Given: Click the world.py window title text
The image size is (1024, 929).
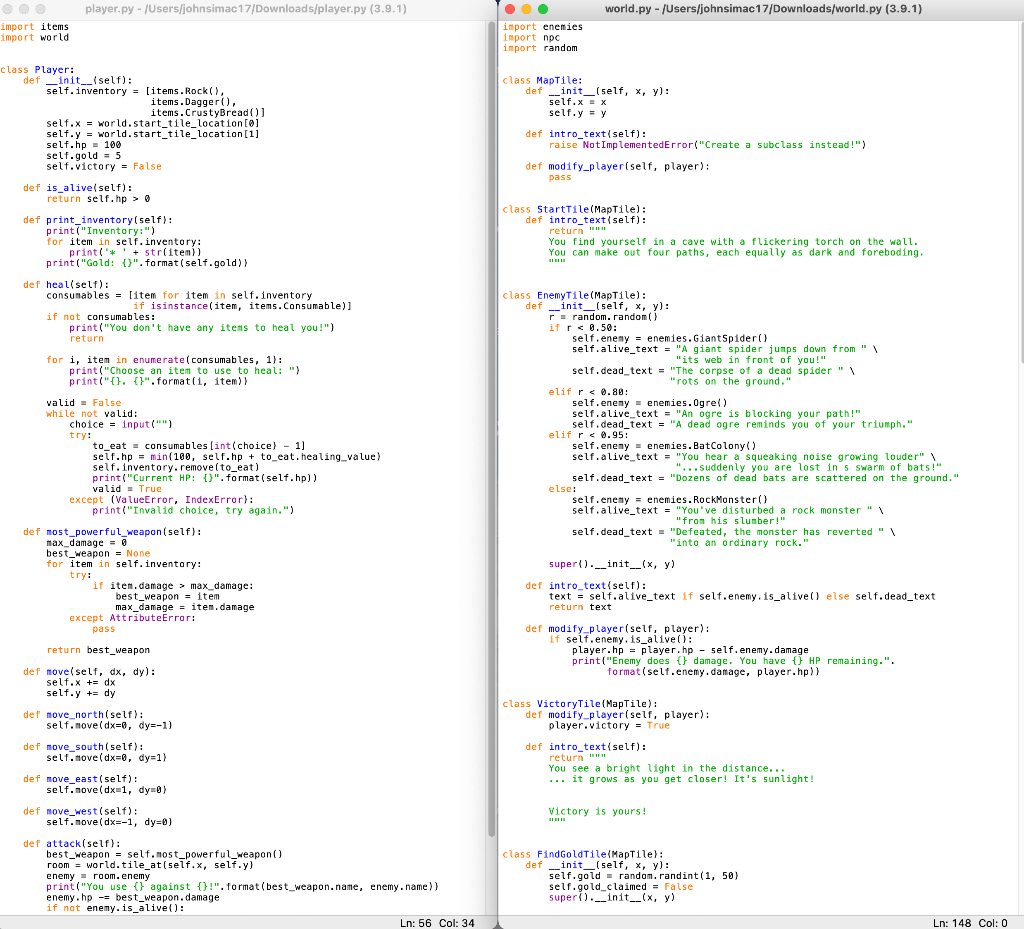Looking at the screenshot, I should pyautogui.click(x=763, y=9).
